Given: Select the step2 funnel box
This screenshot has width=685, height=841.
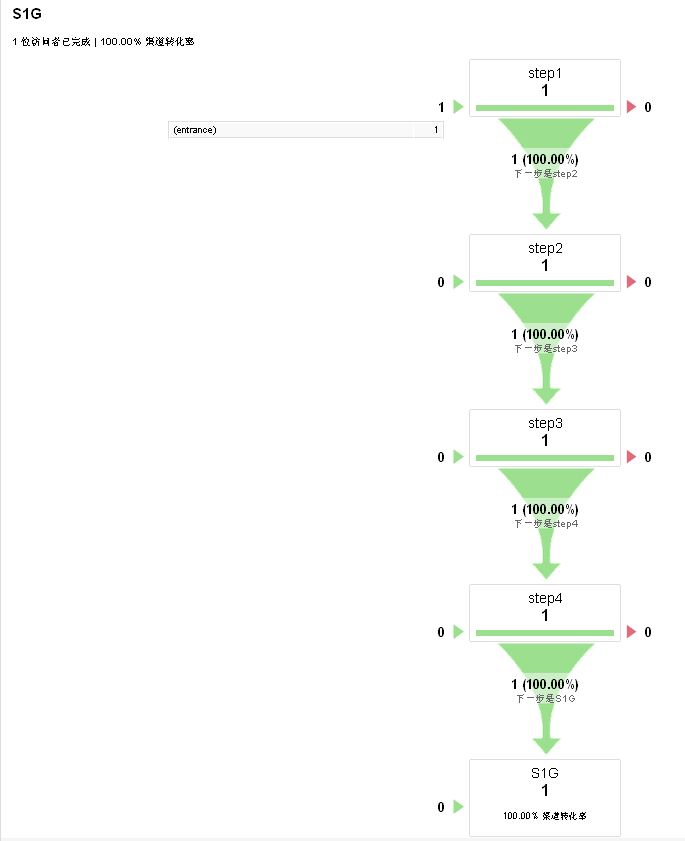Looking at the screenshot, I should click(x=545, y=257).
